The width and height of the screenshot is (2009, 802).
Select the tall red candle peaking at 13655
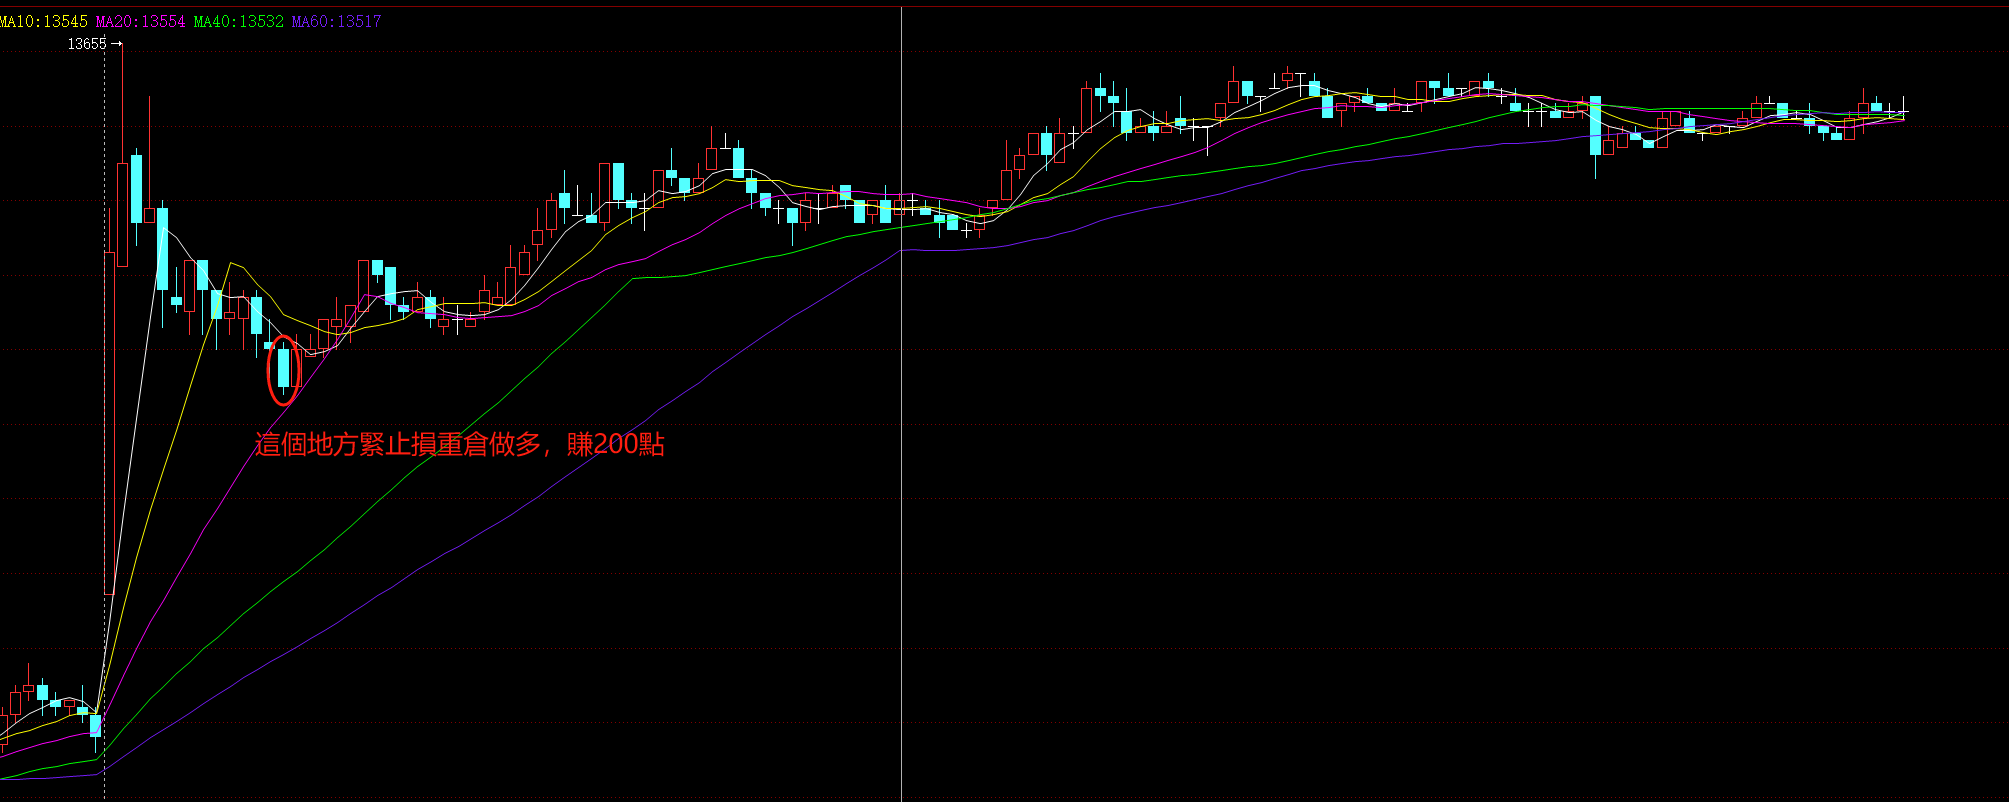pyautogui.click(x=123, y=215)
